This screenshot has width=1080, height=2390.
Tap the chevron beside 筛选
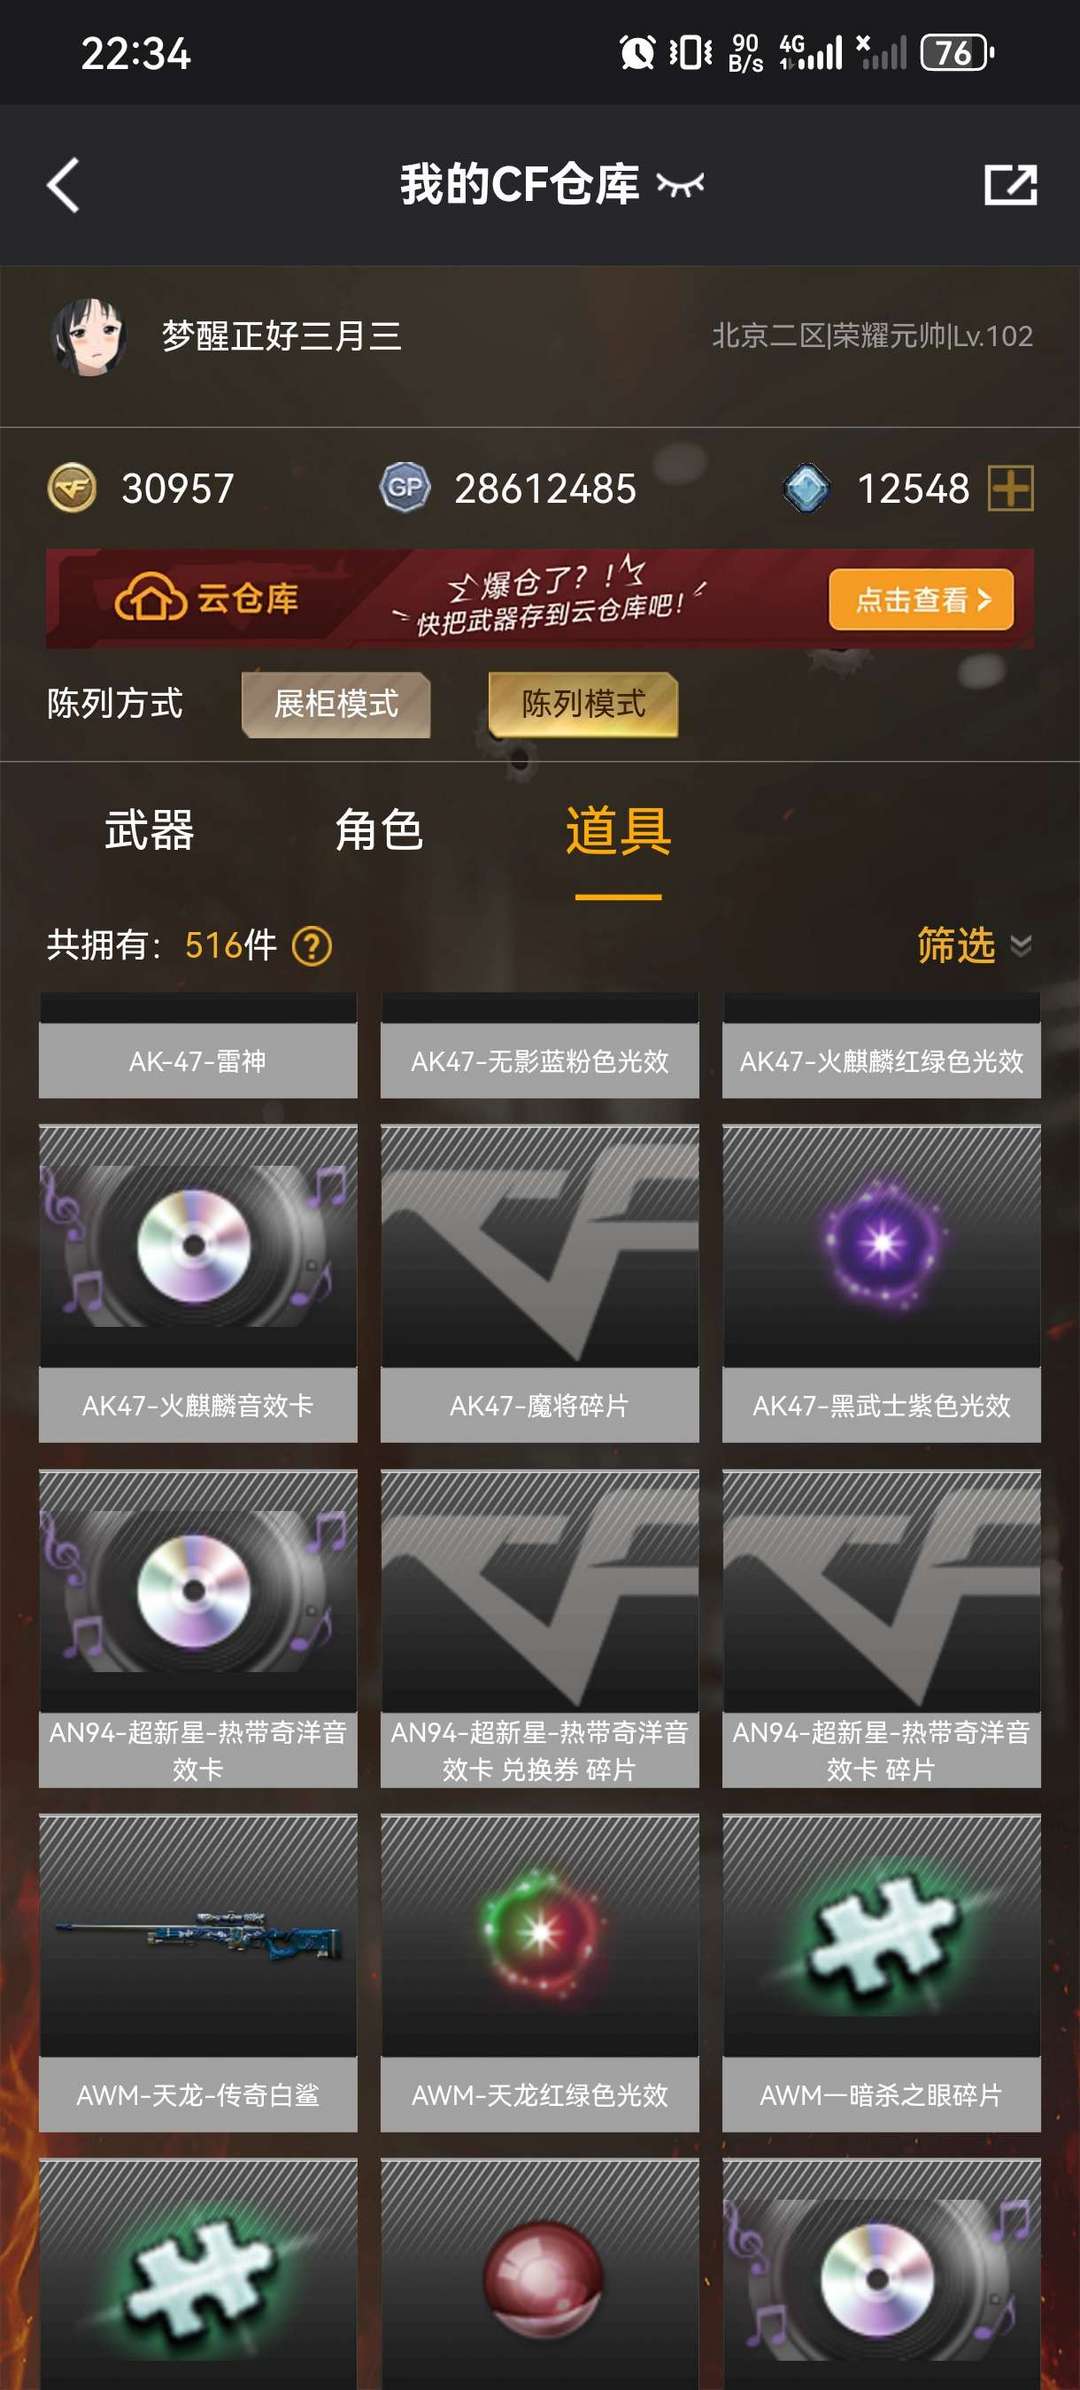tap(1021, 945)
